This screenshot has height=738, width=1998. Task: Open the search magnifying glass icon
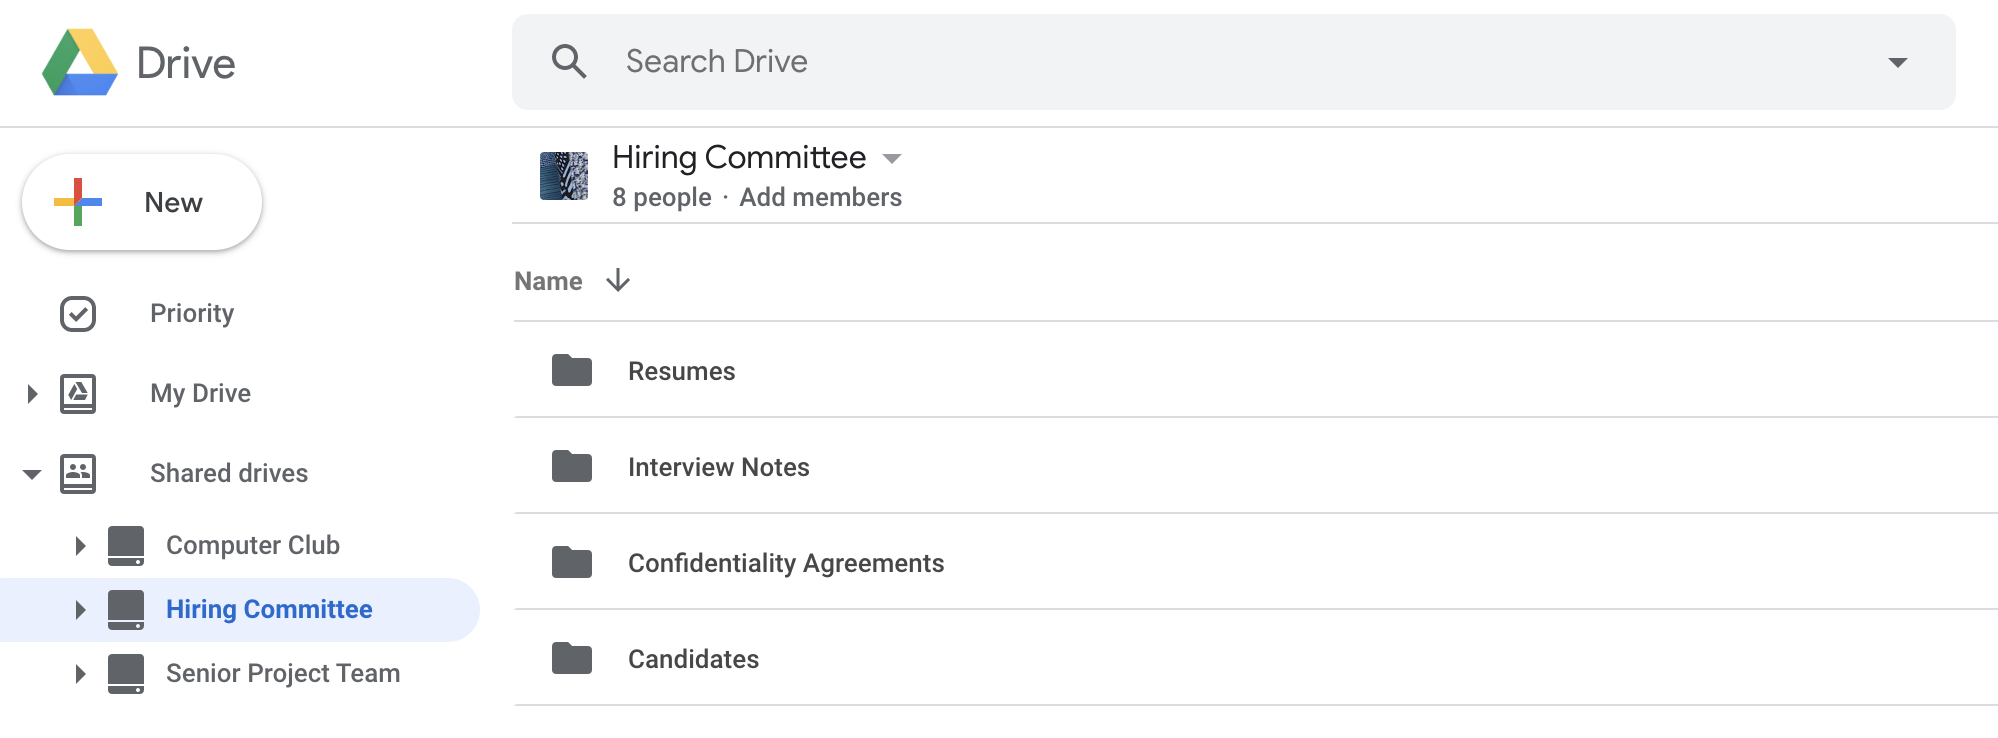[570, 61]
